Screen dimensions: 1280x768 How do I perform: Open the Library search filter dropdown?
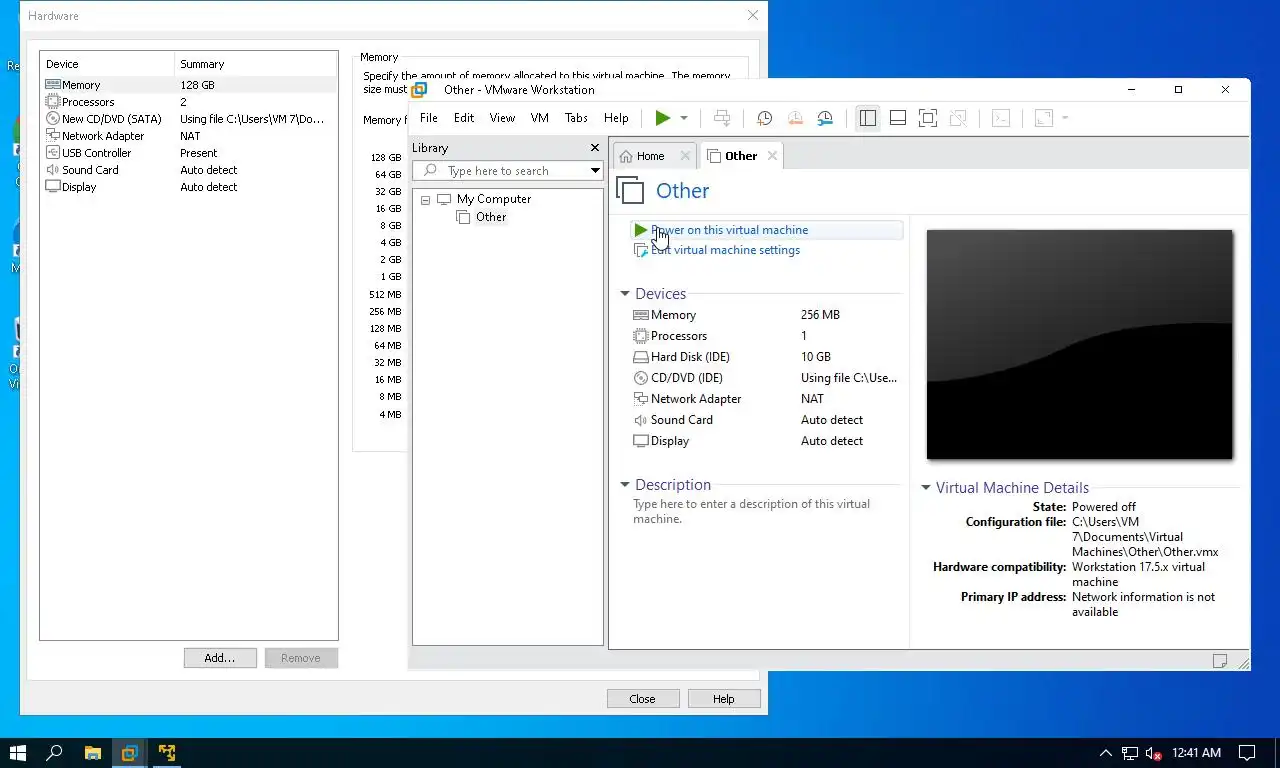click(x=595, y=171)
